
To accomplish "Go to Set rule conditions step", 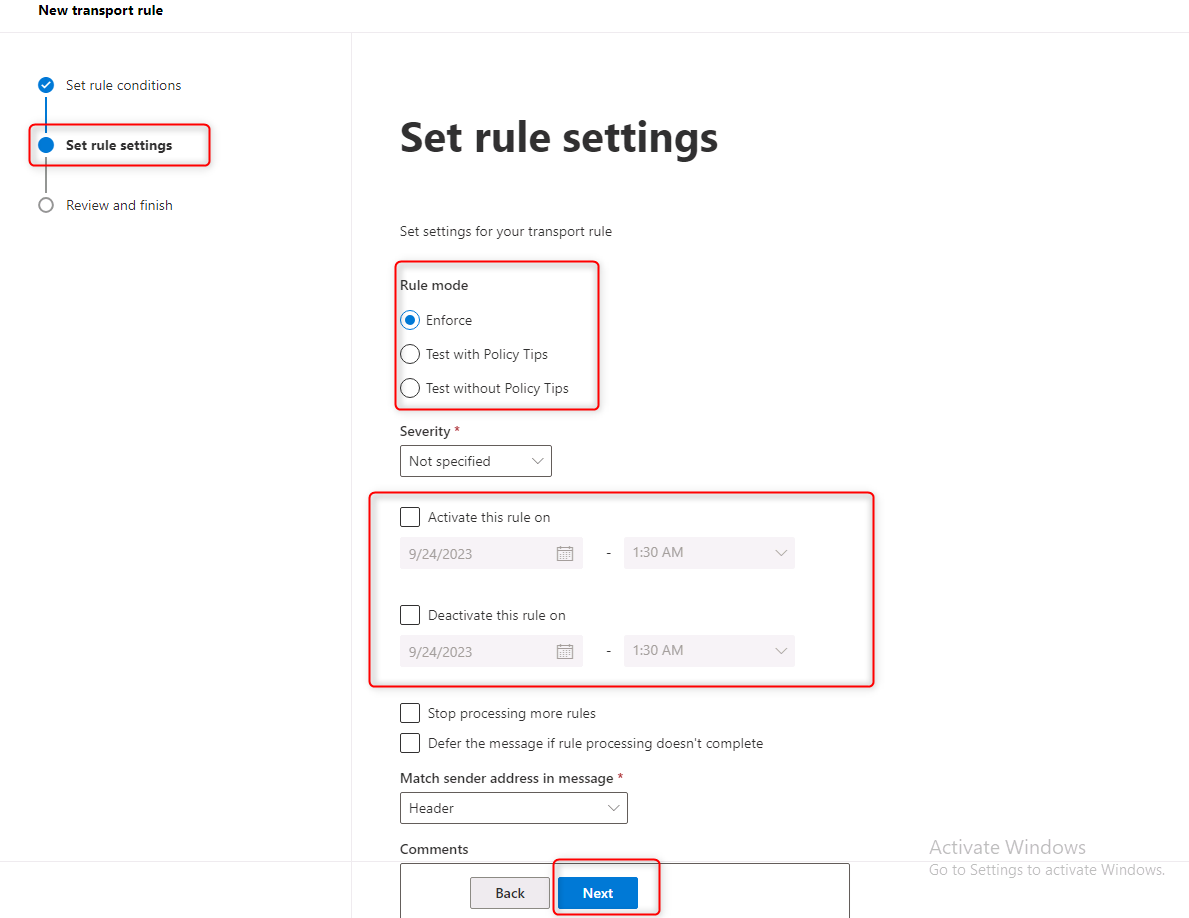I will tap(123, 85).
